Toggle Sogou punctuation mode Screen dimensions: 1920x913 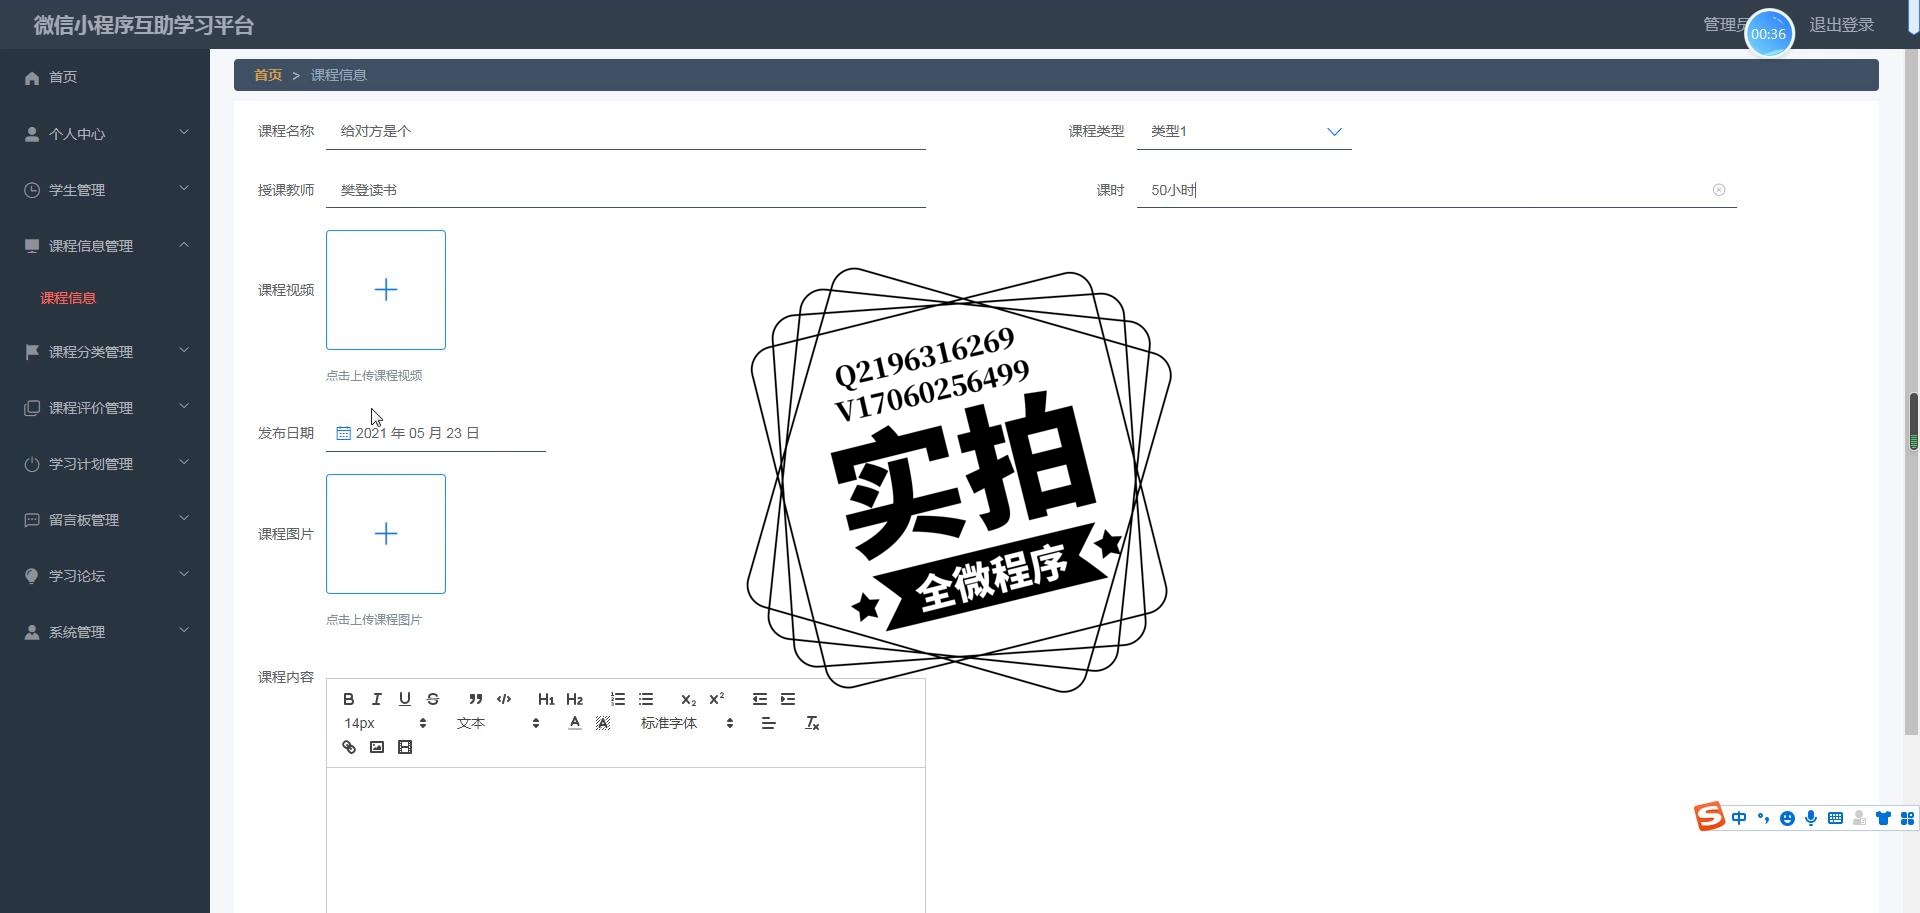tap(1763, 818)
